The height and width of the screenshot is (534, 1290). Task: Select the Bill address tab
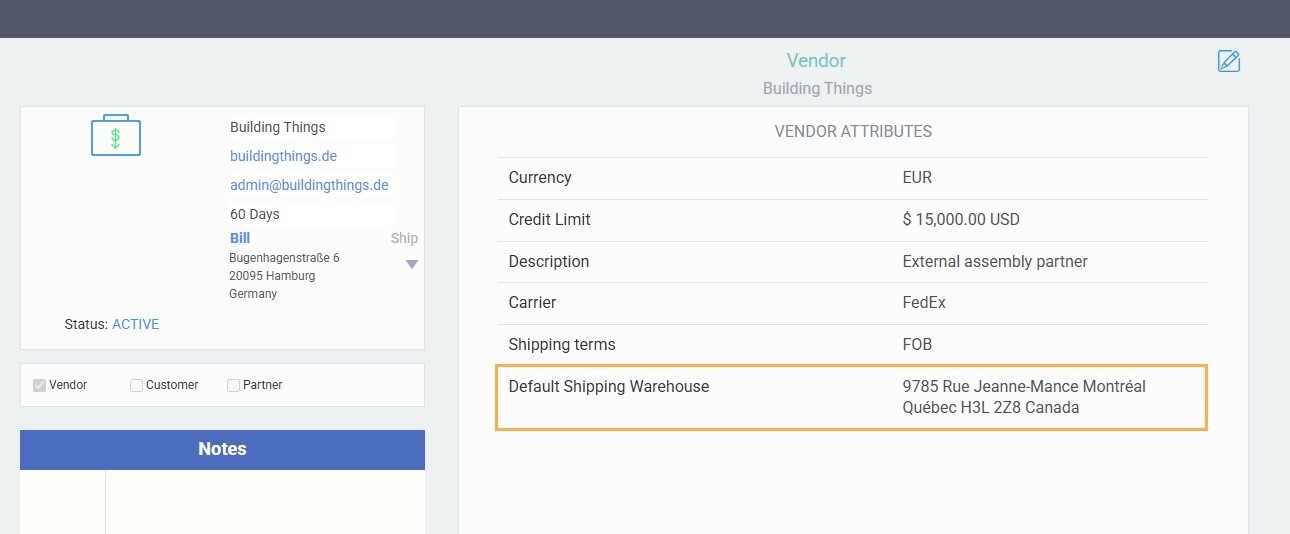point(240,238)
